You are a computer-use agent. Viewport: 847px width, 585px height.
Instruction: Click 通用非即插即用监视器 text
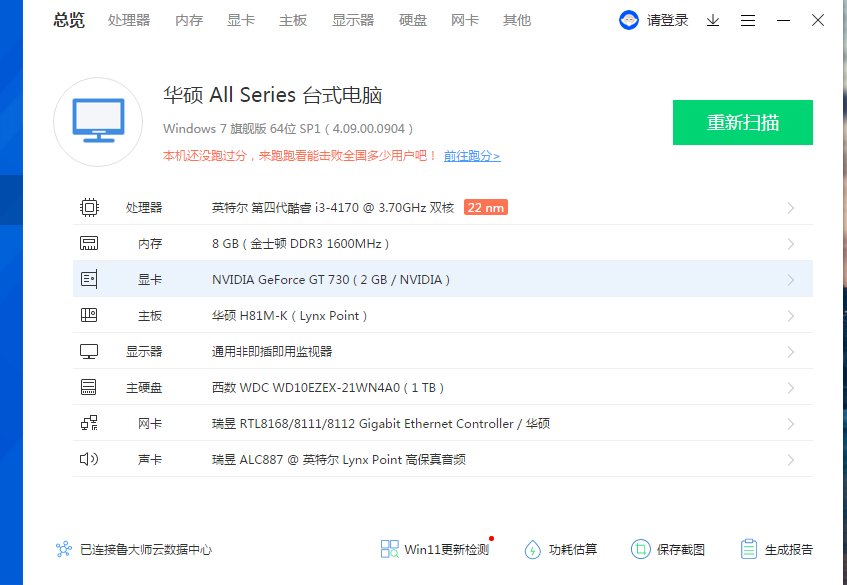point(272,352)
